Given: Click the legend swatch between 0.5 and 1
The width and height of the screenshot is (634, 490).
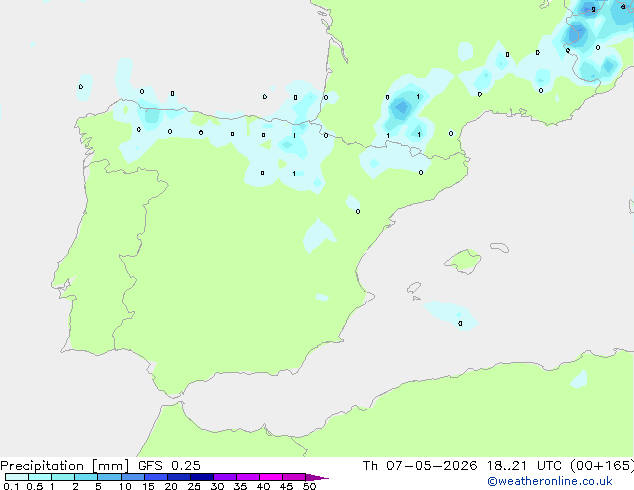Looking at the screenshot, I should click(x=40, y=477).
